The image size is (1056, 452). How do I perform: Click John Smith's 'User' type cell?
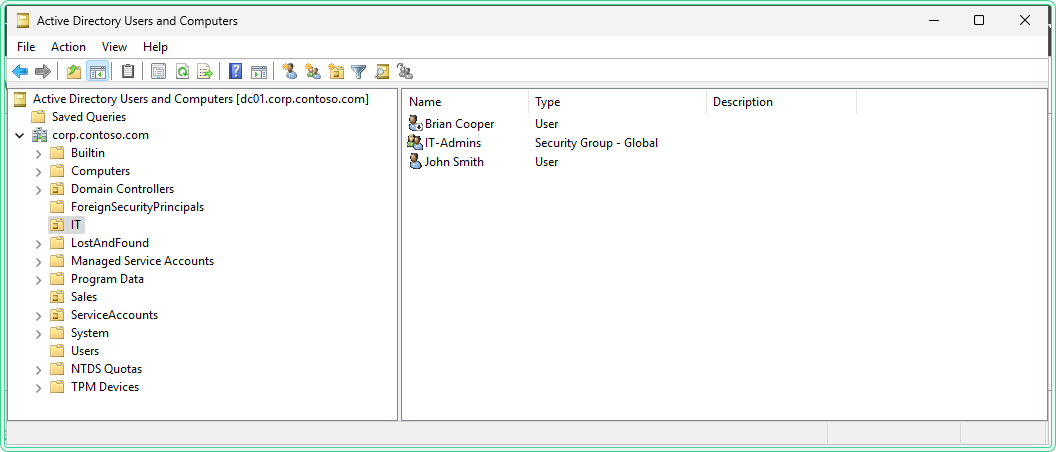coord(546,162)
